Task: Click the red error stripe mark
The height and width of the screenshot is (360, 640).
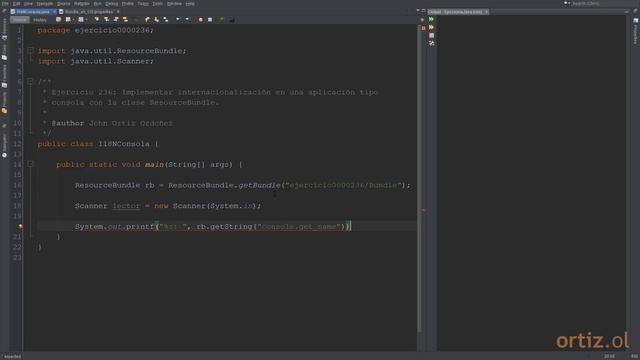Action: point(423,210)
